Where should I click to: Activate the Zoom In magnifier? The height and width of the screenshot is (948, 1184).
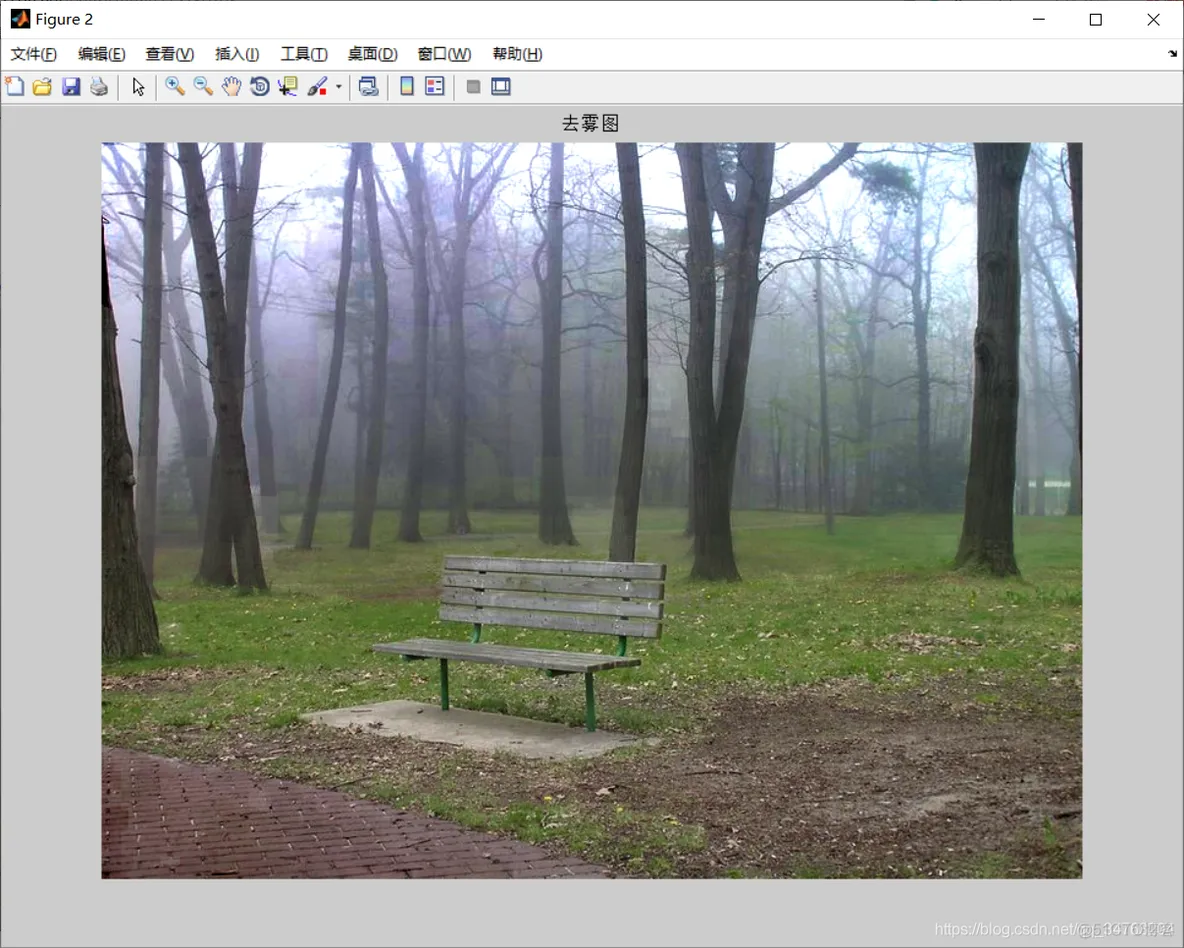pos(175,86)
